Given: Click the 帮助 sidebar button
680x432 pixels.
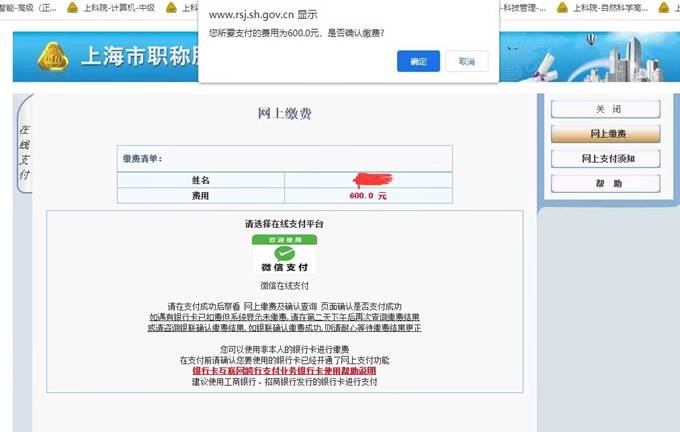Looking at the screenshot, I should [x=606, y=183].
